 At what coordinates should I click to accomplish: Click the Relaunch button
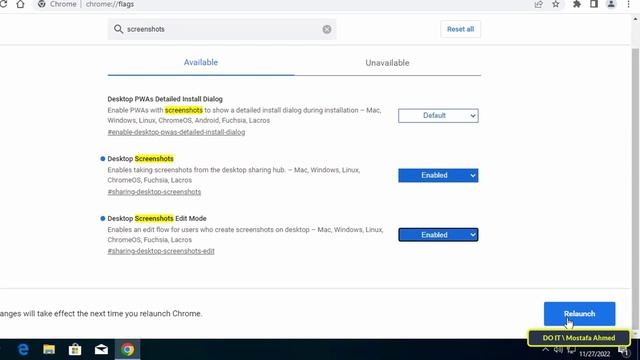(579, 314)
